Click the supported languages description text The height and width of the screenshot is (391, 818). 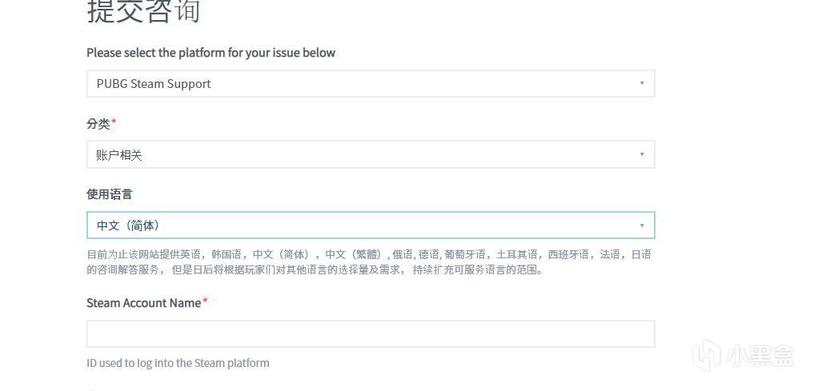[369, 262]
